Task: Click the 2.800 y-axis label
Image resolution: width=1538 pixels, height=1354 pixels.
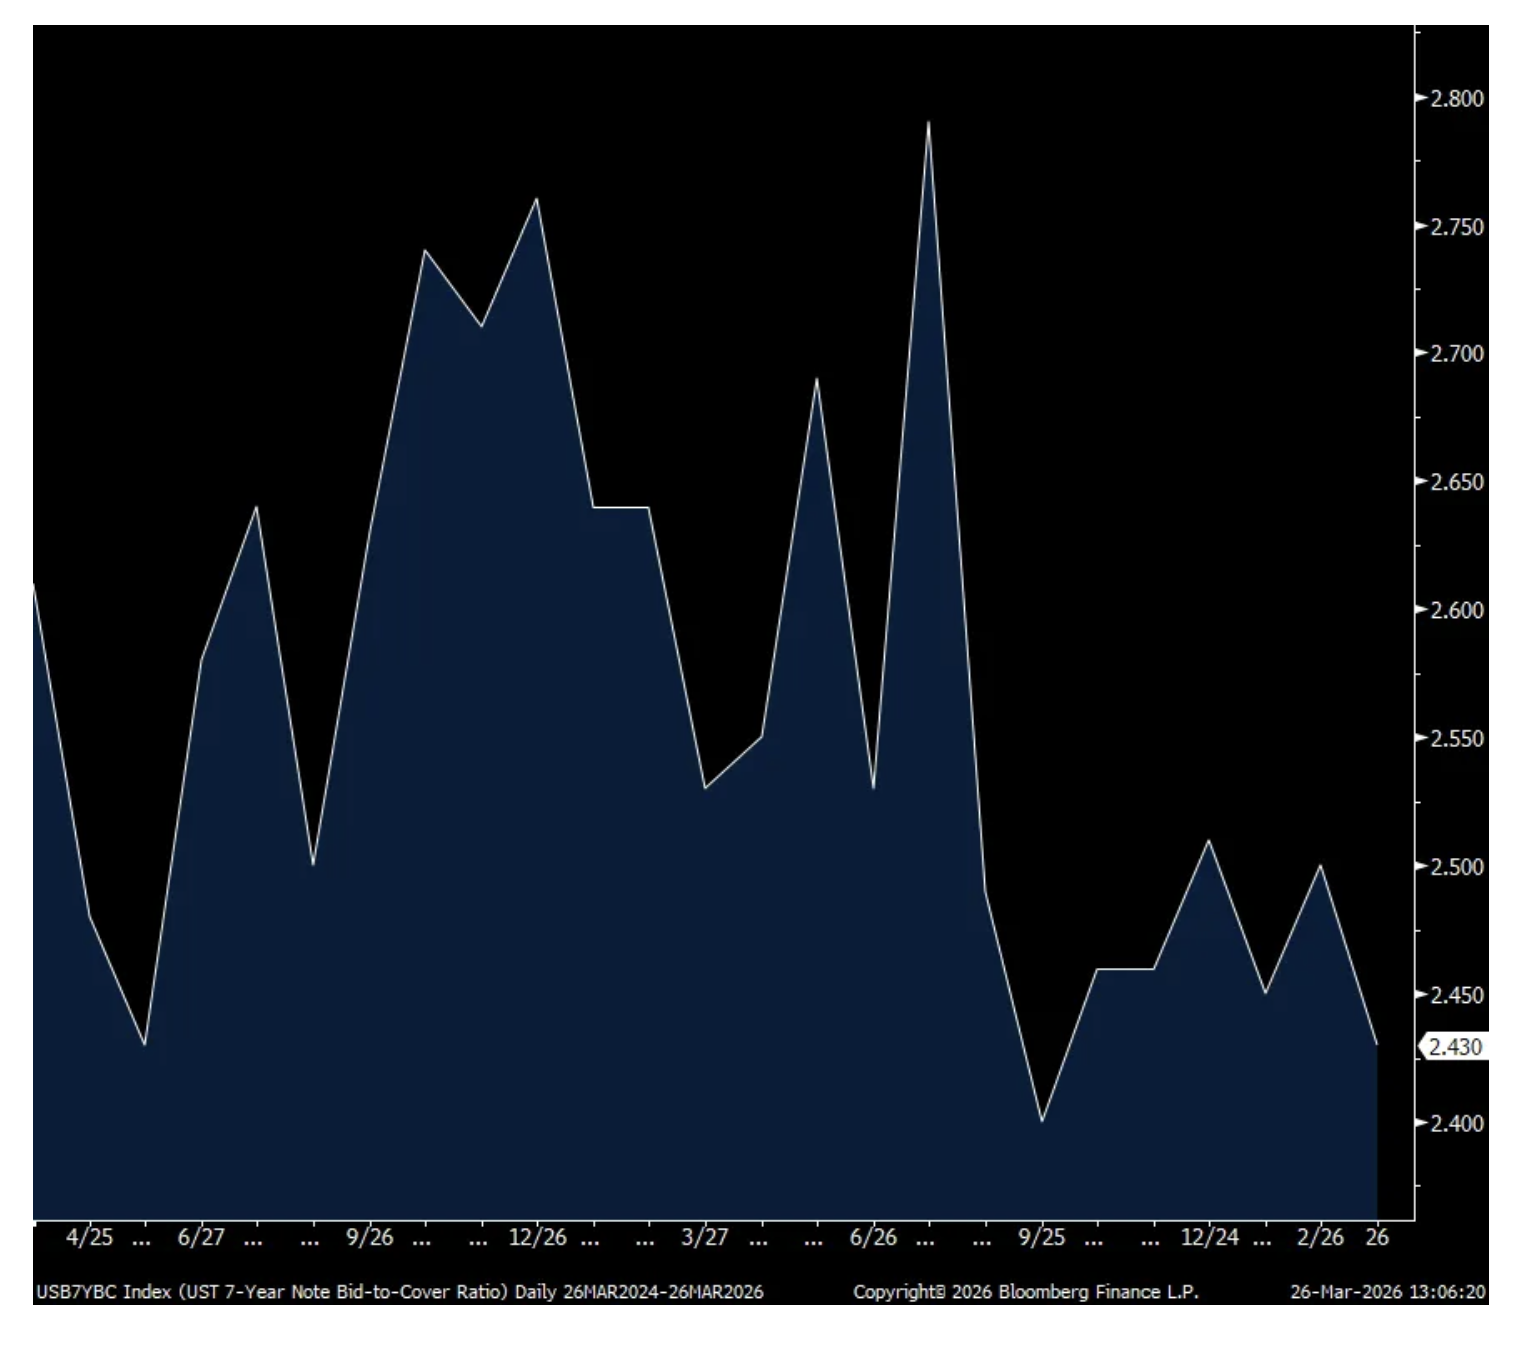Action: 1457,99
